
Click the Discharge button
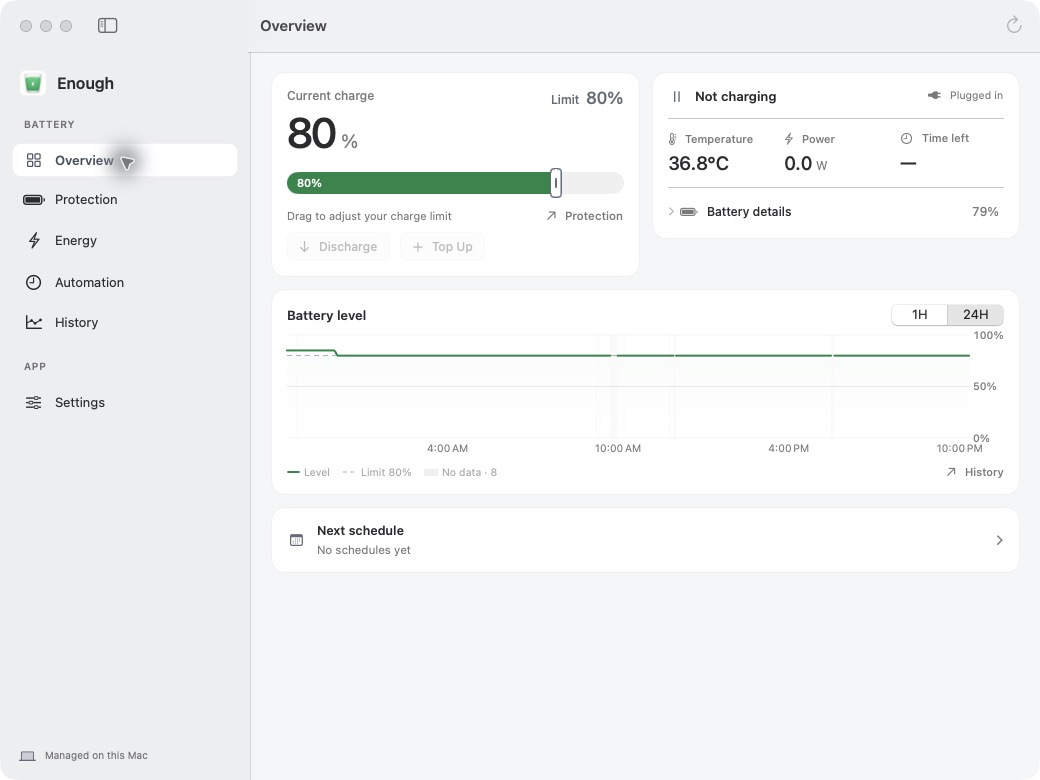[338, 247]
